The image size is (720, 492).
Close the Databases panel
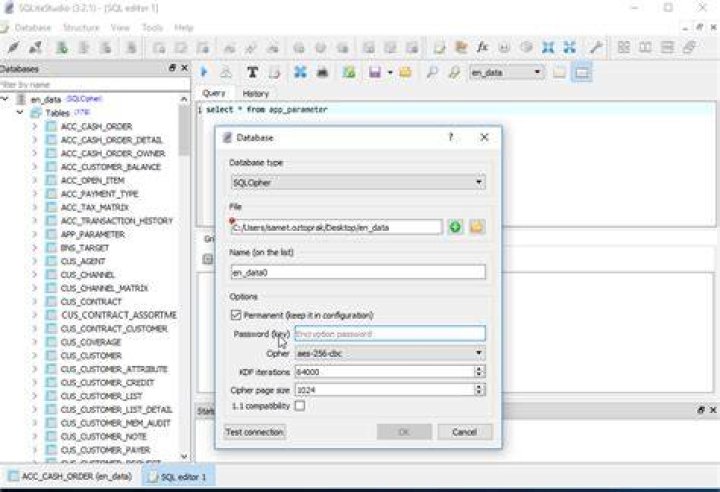(x=185, y=68)
